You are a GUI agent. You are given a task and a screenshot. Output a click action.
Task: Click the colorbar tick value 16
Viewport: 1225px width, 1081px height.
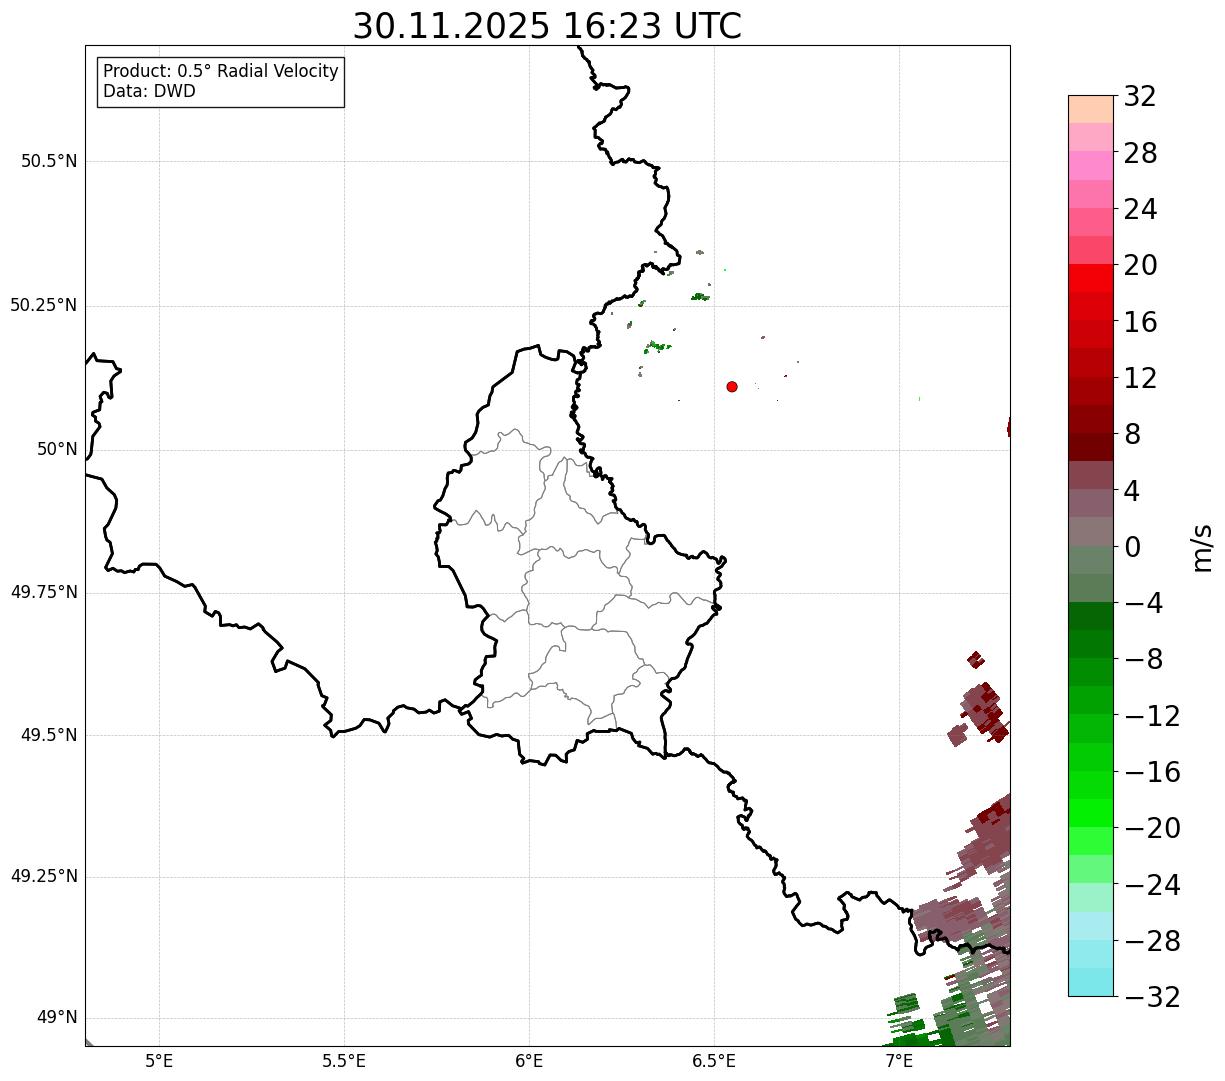click(x=1140, y=322)
